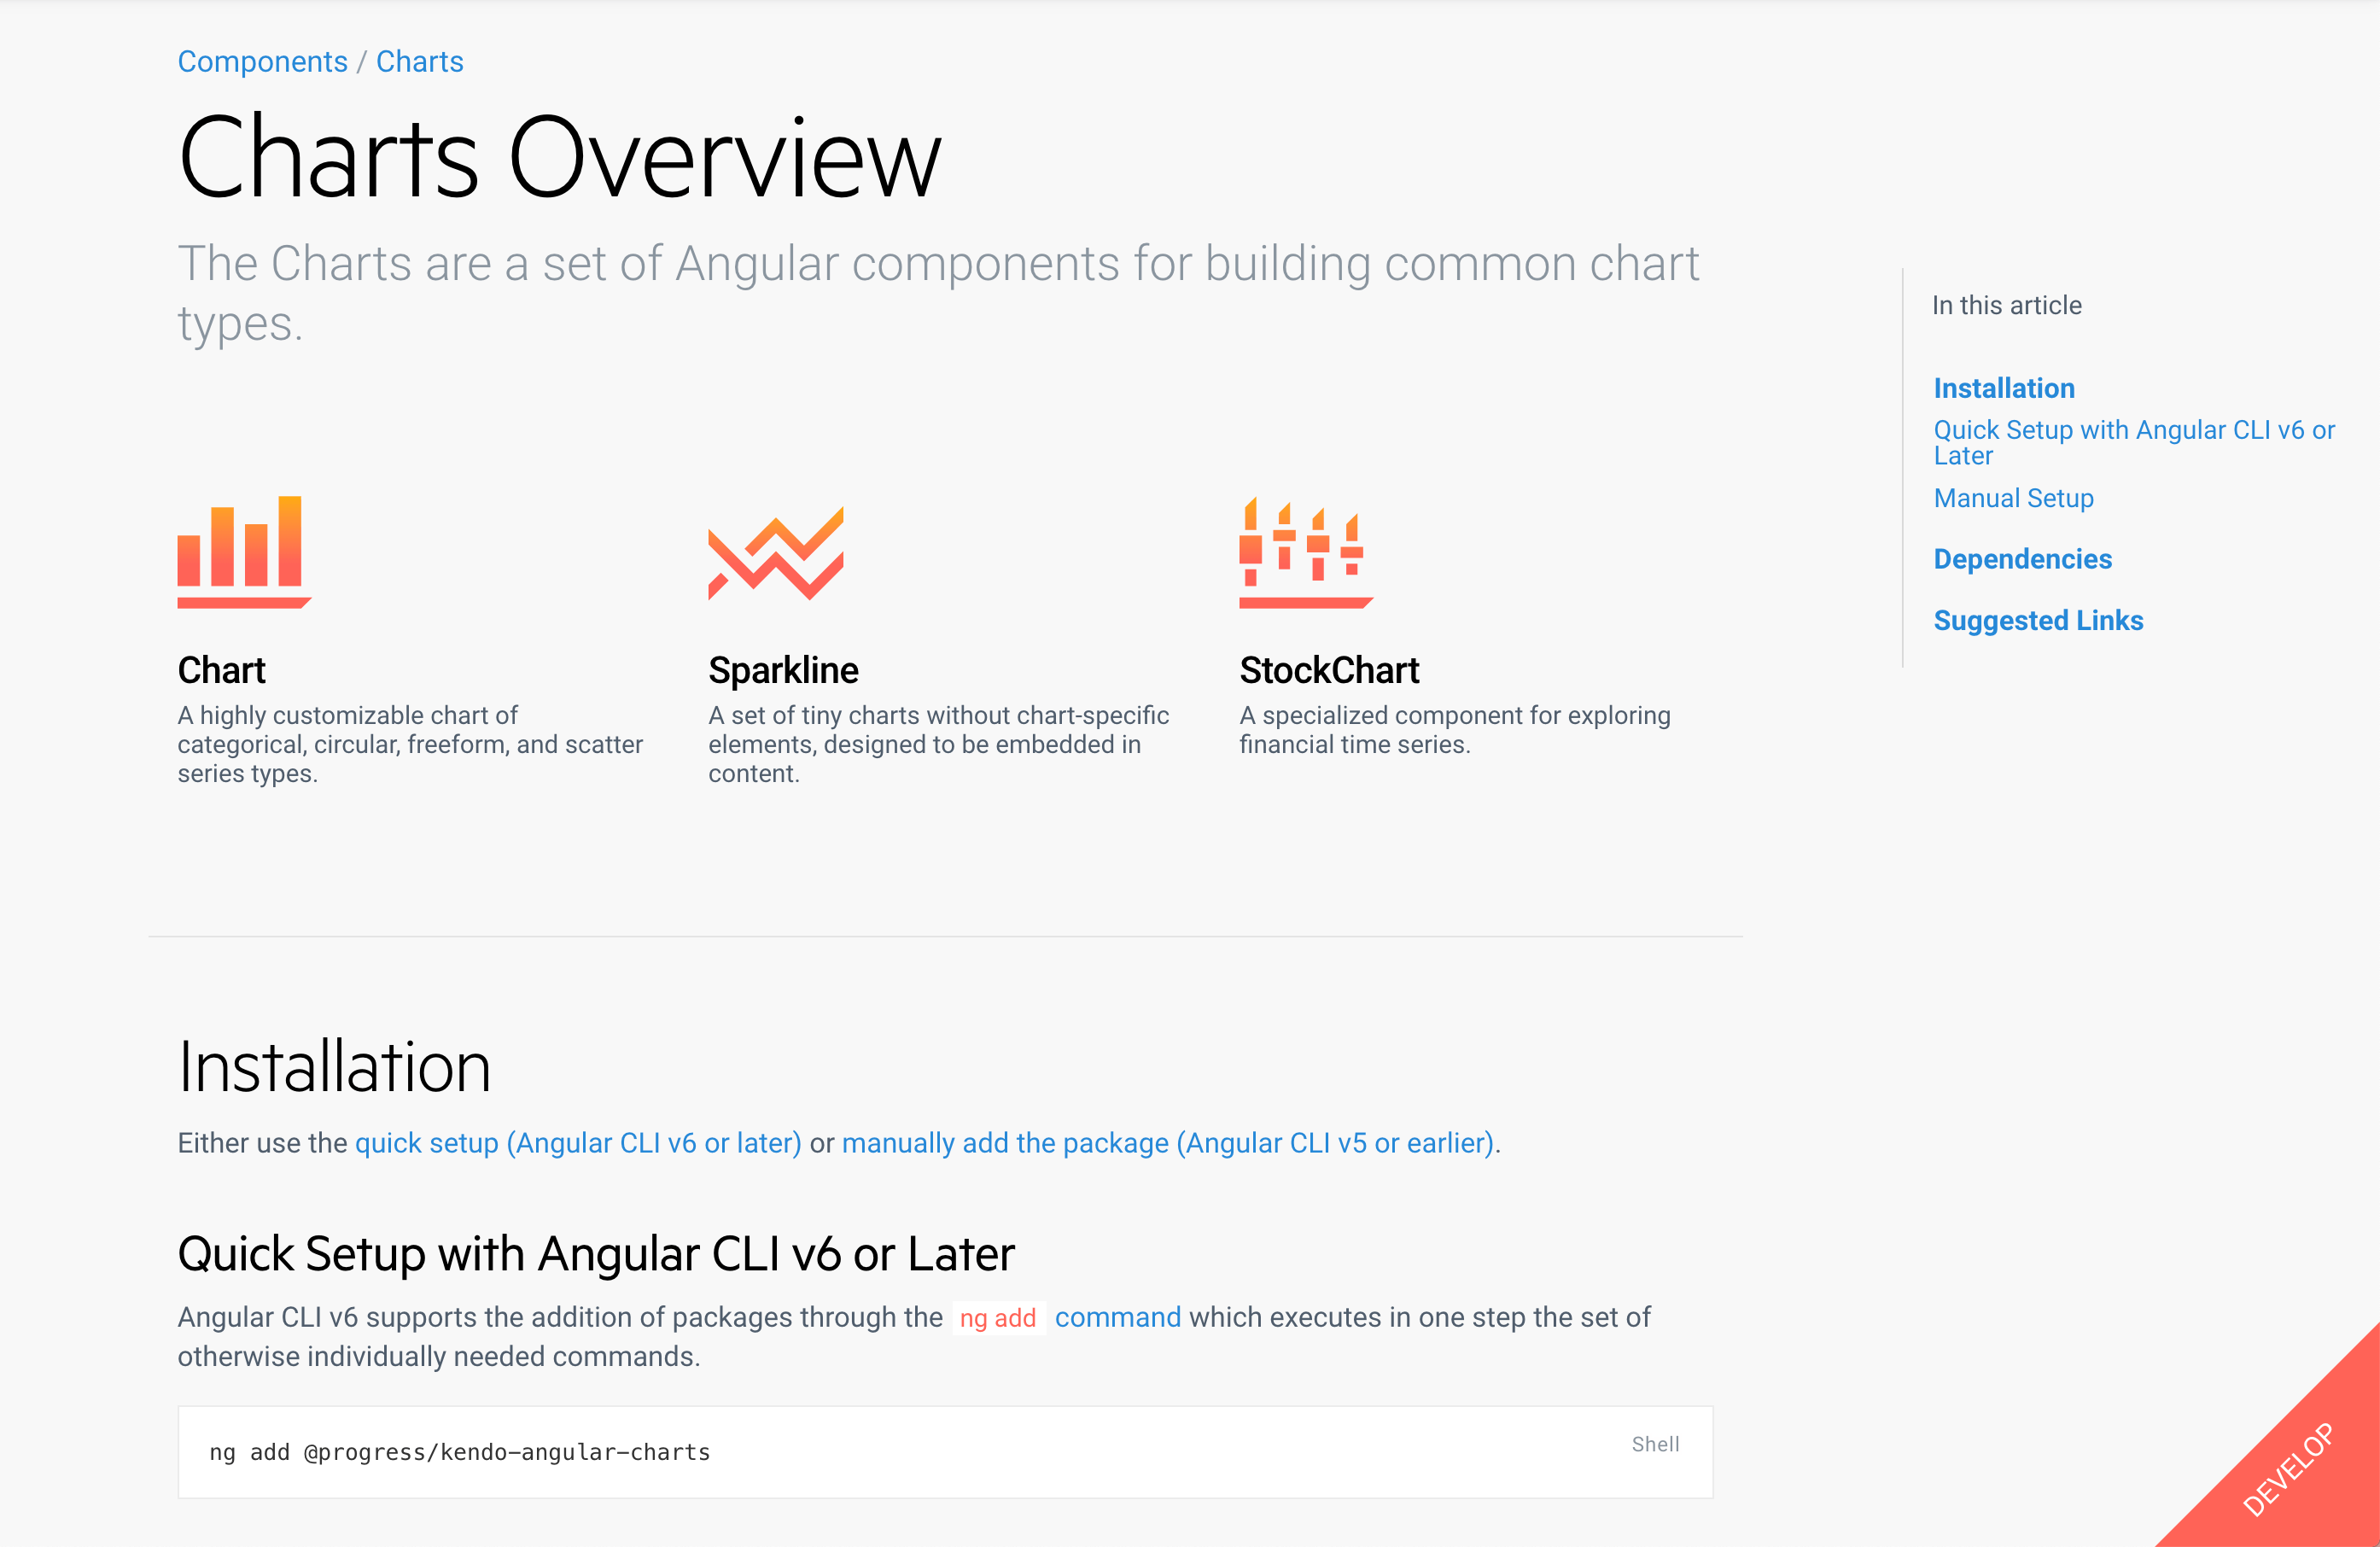This screenshot has width=2380, height=1547.
Task: Click the 'In this article' sidebar label
Action: (2006, 305)
